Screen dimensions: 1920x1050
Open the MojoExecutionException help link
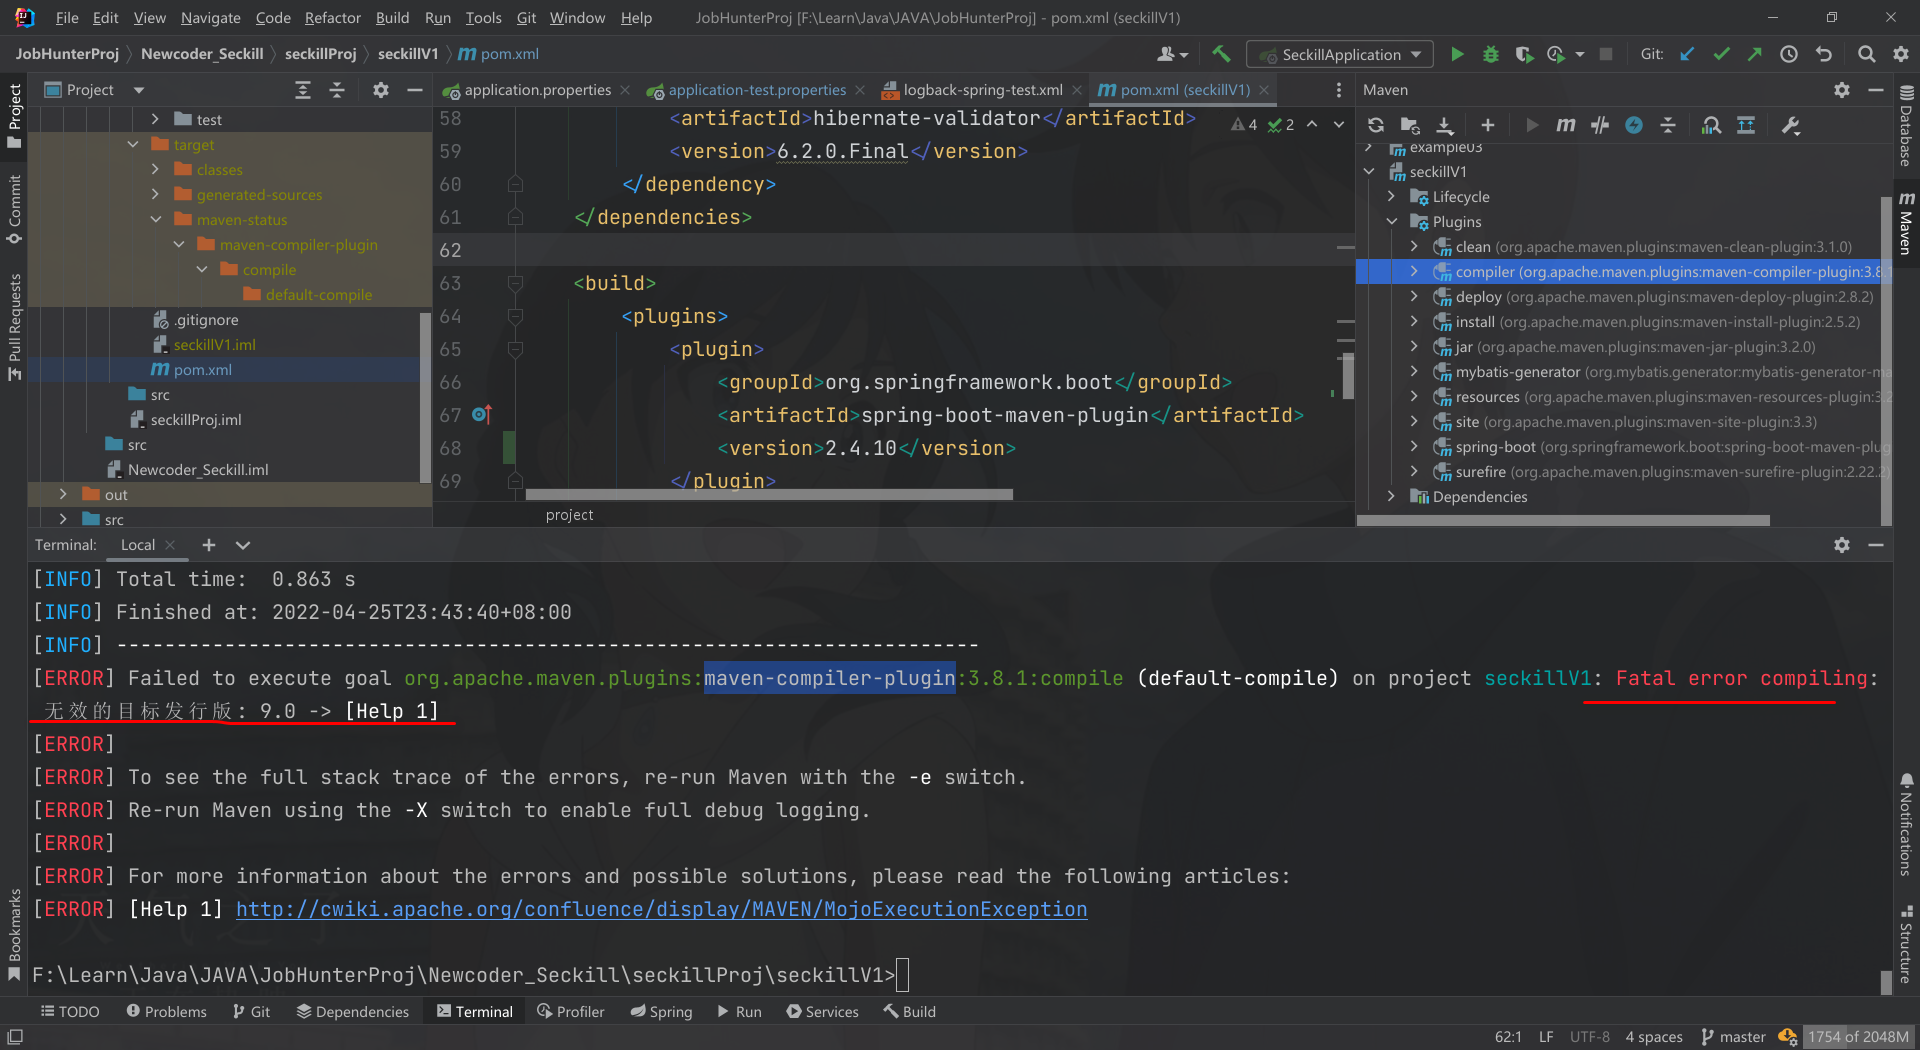(661, 910)
